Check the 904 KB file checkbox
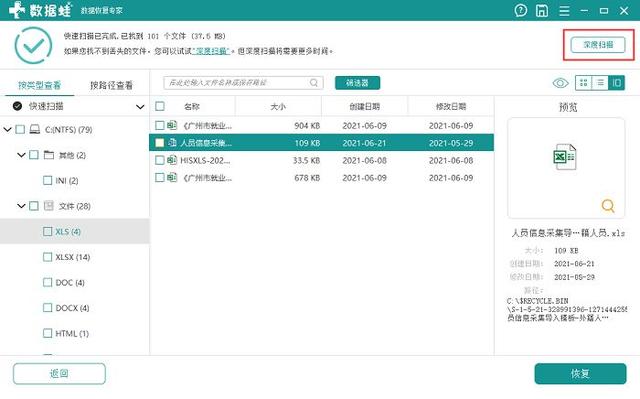The height and width of the screenshot is (399, 640). (160, 125)
